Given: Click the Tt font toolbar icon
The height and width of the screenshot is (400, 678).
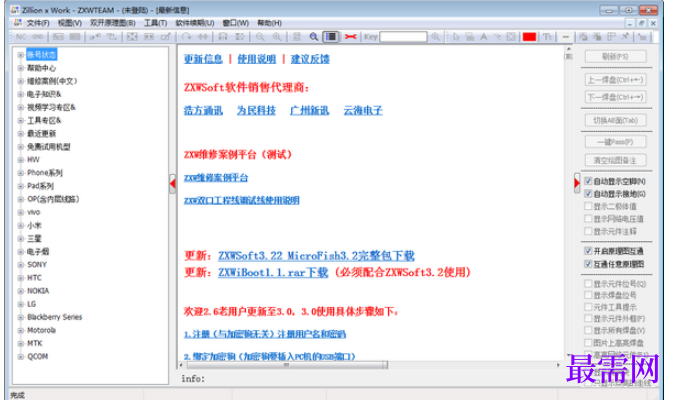Looking at the screenshot, I should click(548, 37).
